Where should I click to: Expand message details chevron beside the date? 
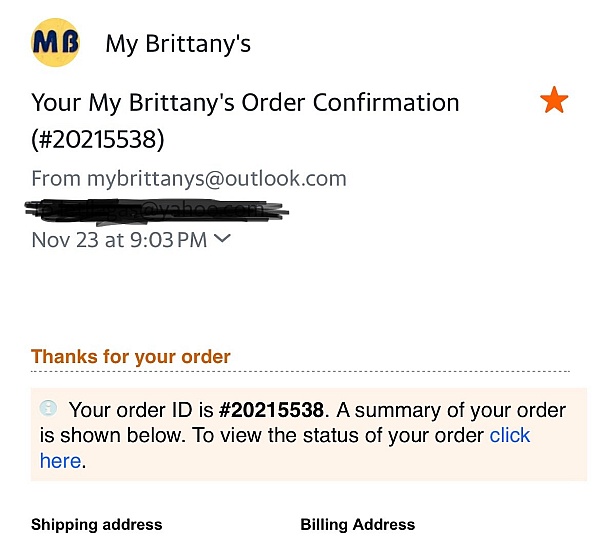point(222,239)
